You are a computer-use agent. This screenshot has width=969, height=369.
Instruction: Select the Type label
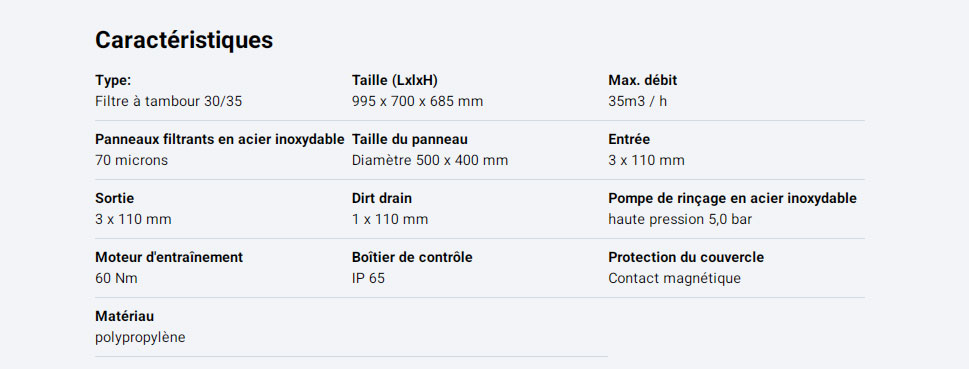113,80
